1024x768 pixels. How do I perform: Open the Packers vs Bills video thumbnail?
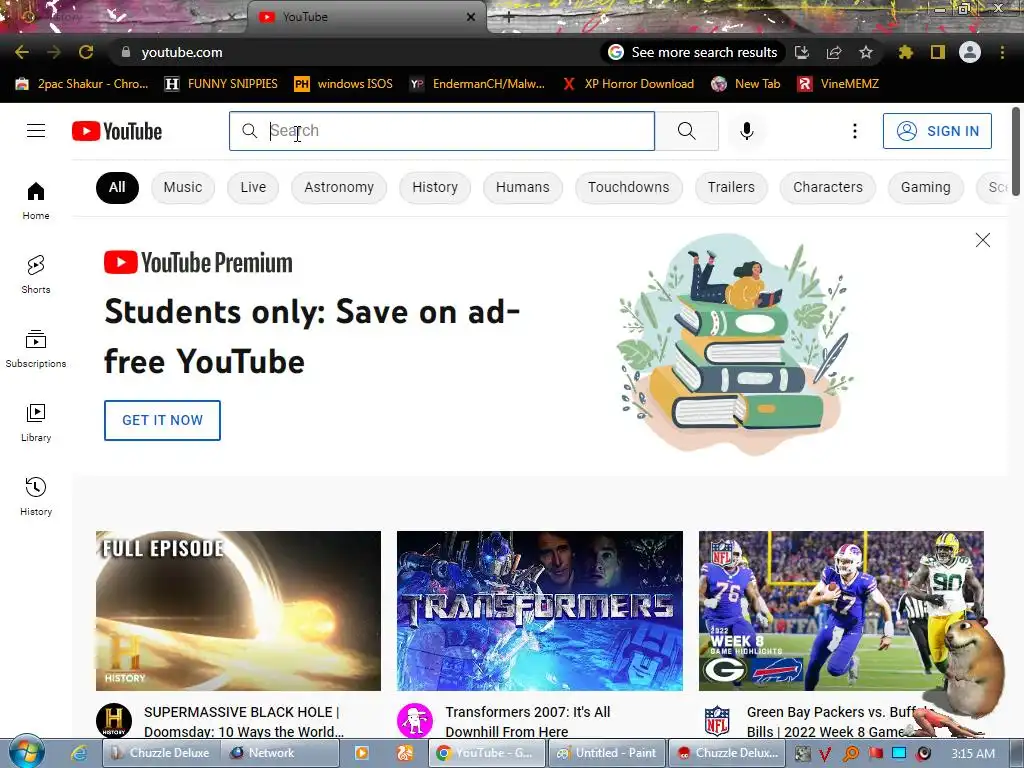pos(841,611)
